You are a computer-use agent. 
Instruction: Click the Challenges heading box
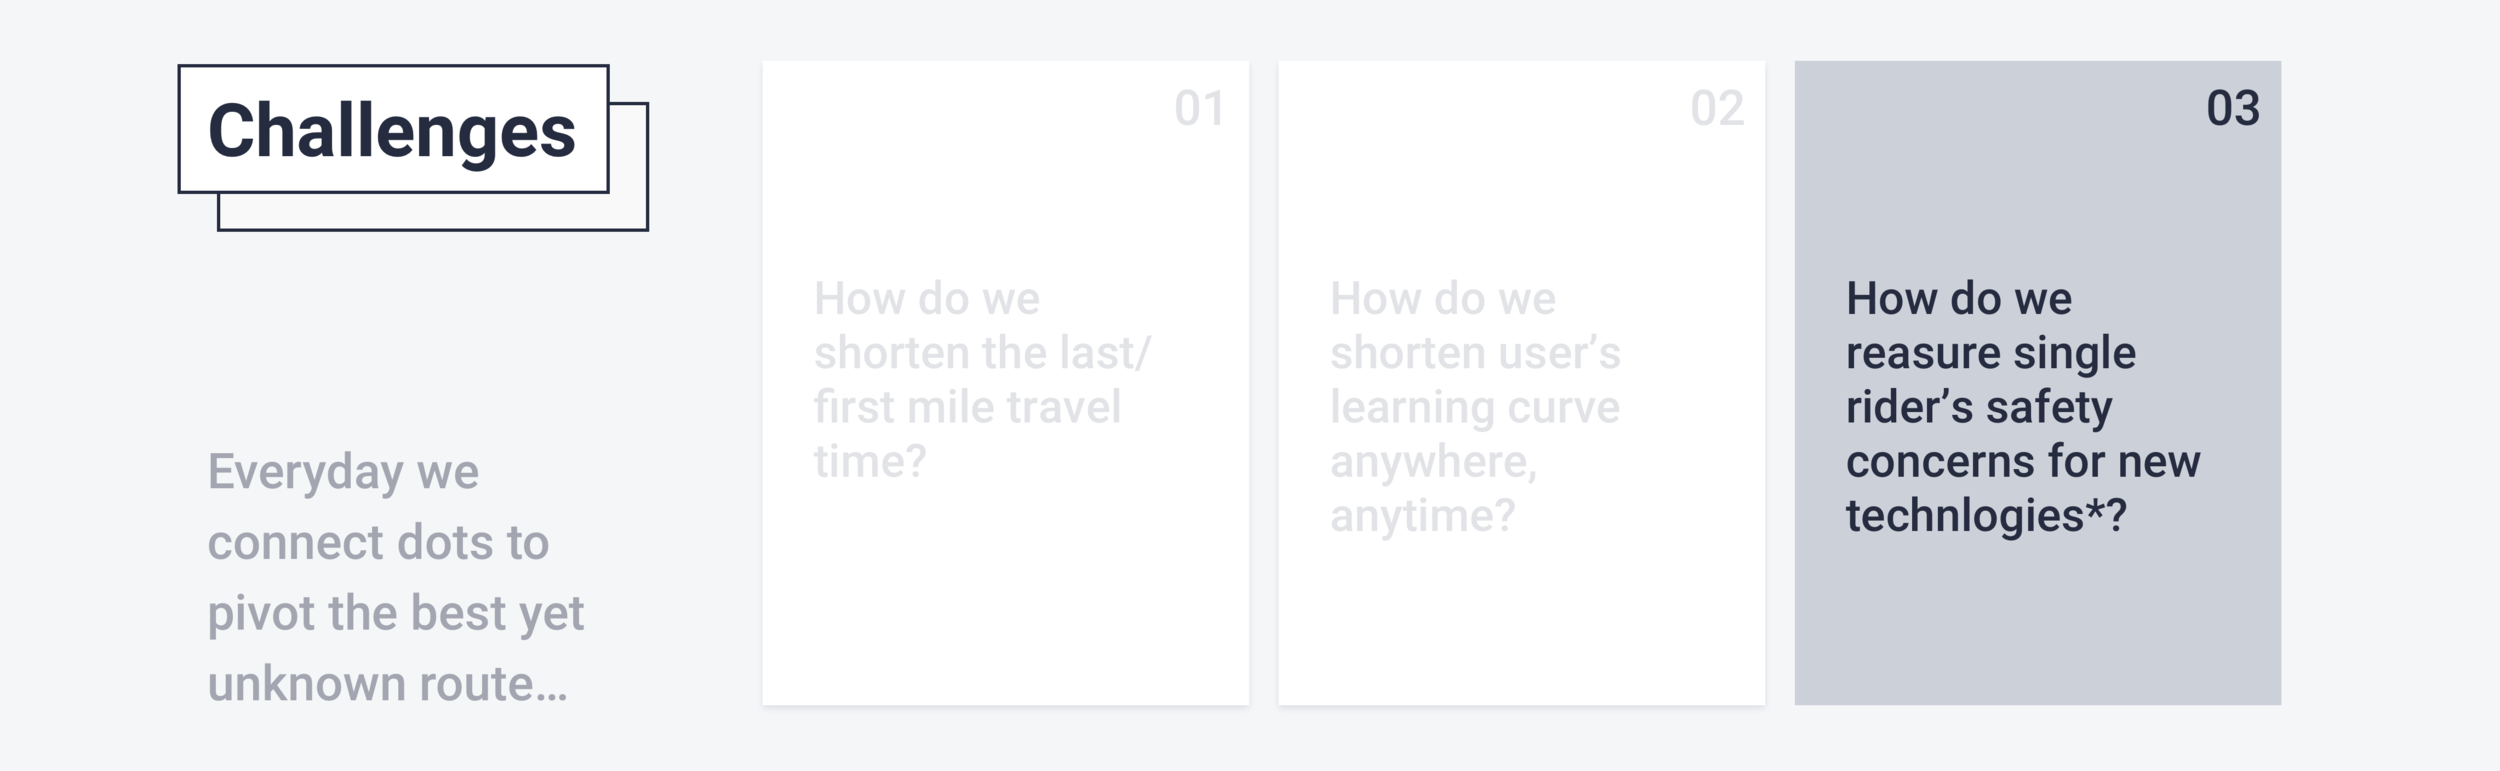point(393,129)
